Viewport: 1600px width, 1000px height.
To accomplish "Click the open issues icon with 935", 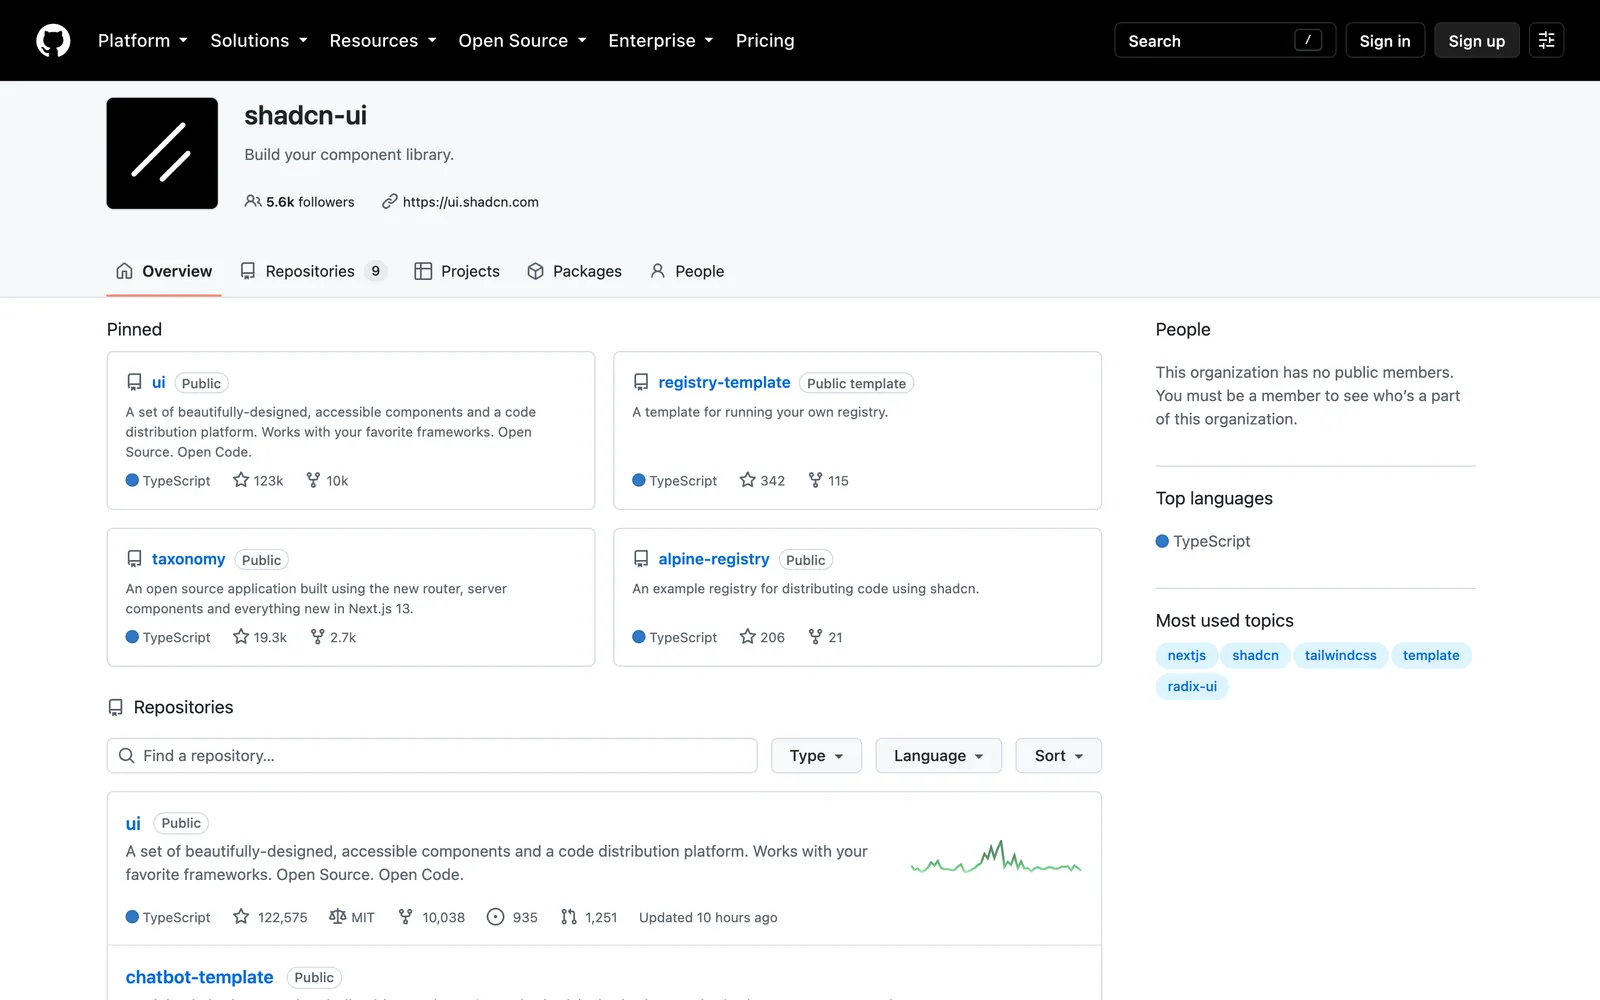I will 495,917.
